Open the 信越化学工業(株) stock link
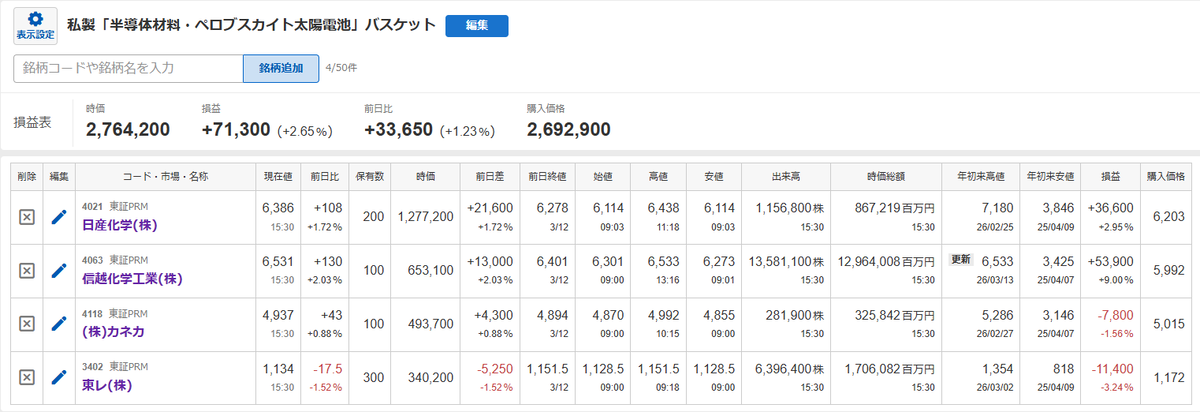The width and height of the screenshot is (1200, 412). point(132,279)
